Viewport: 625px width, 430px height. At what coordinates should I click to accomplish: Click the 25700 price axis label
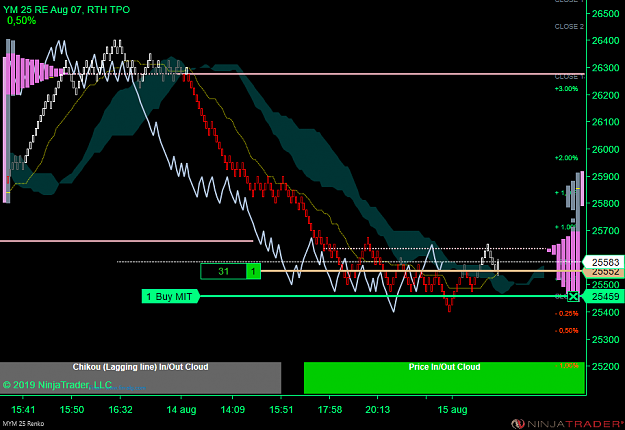click(605, 231)
